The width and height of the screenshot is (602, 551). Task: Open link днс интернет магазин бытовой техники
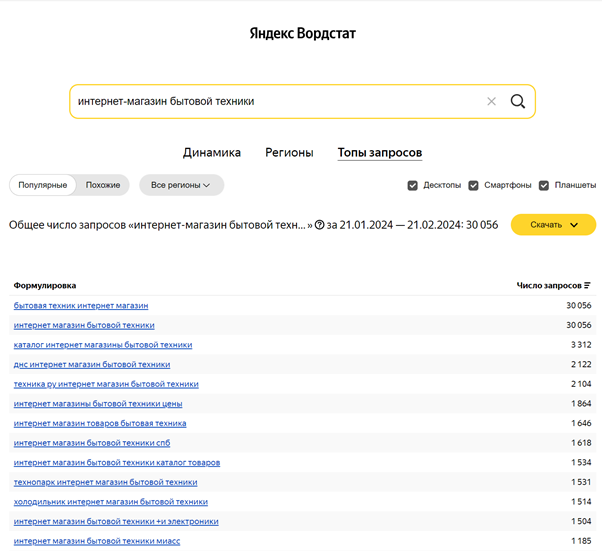tap(92, 364)
